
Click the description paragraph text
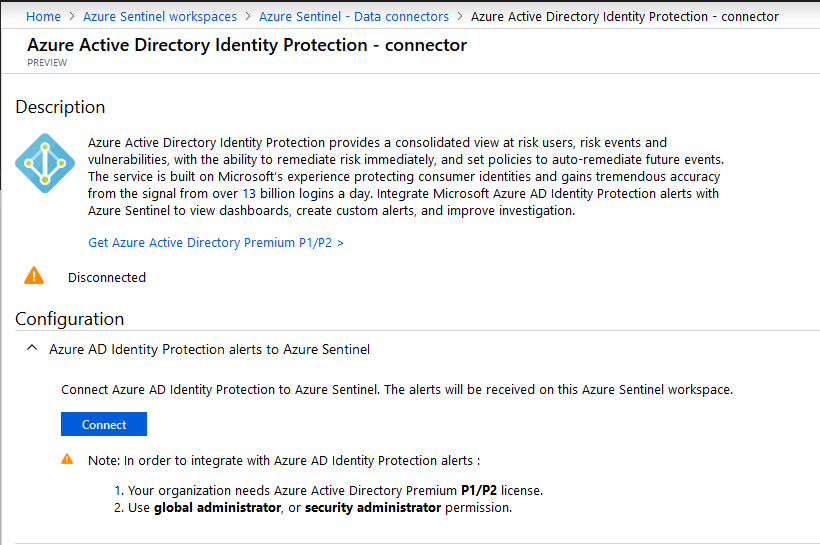(x=406, y=176)
